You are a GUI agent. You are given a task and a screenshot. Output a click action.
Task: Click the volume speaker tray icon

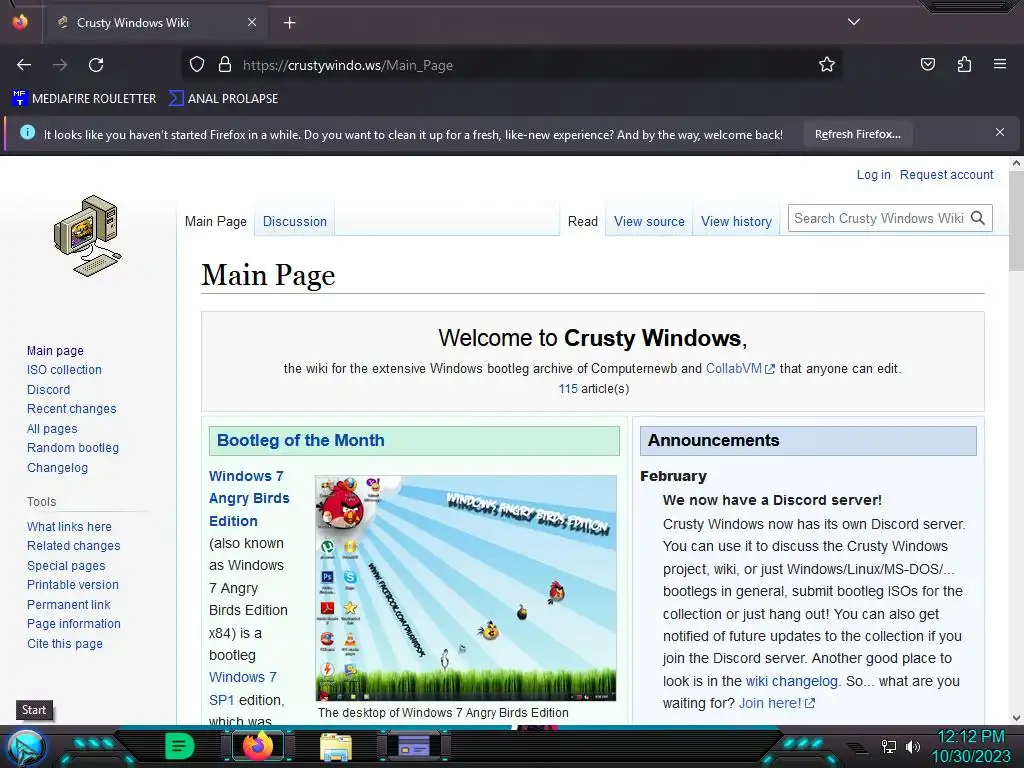[913, 746]
